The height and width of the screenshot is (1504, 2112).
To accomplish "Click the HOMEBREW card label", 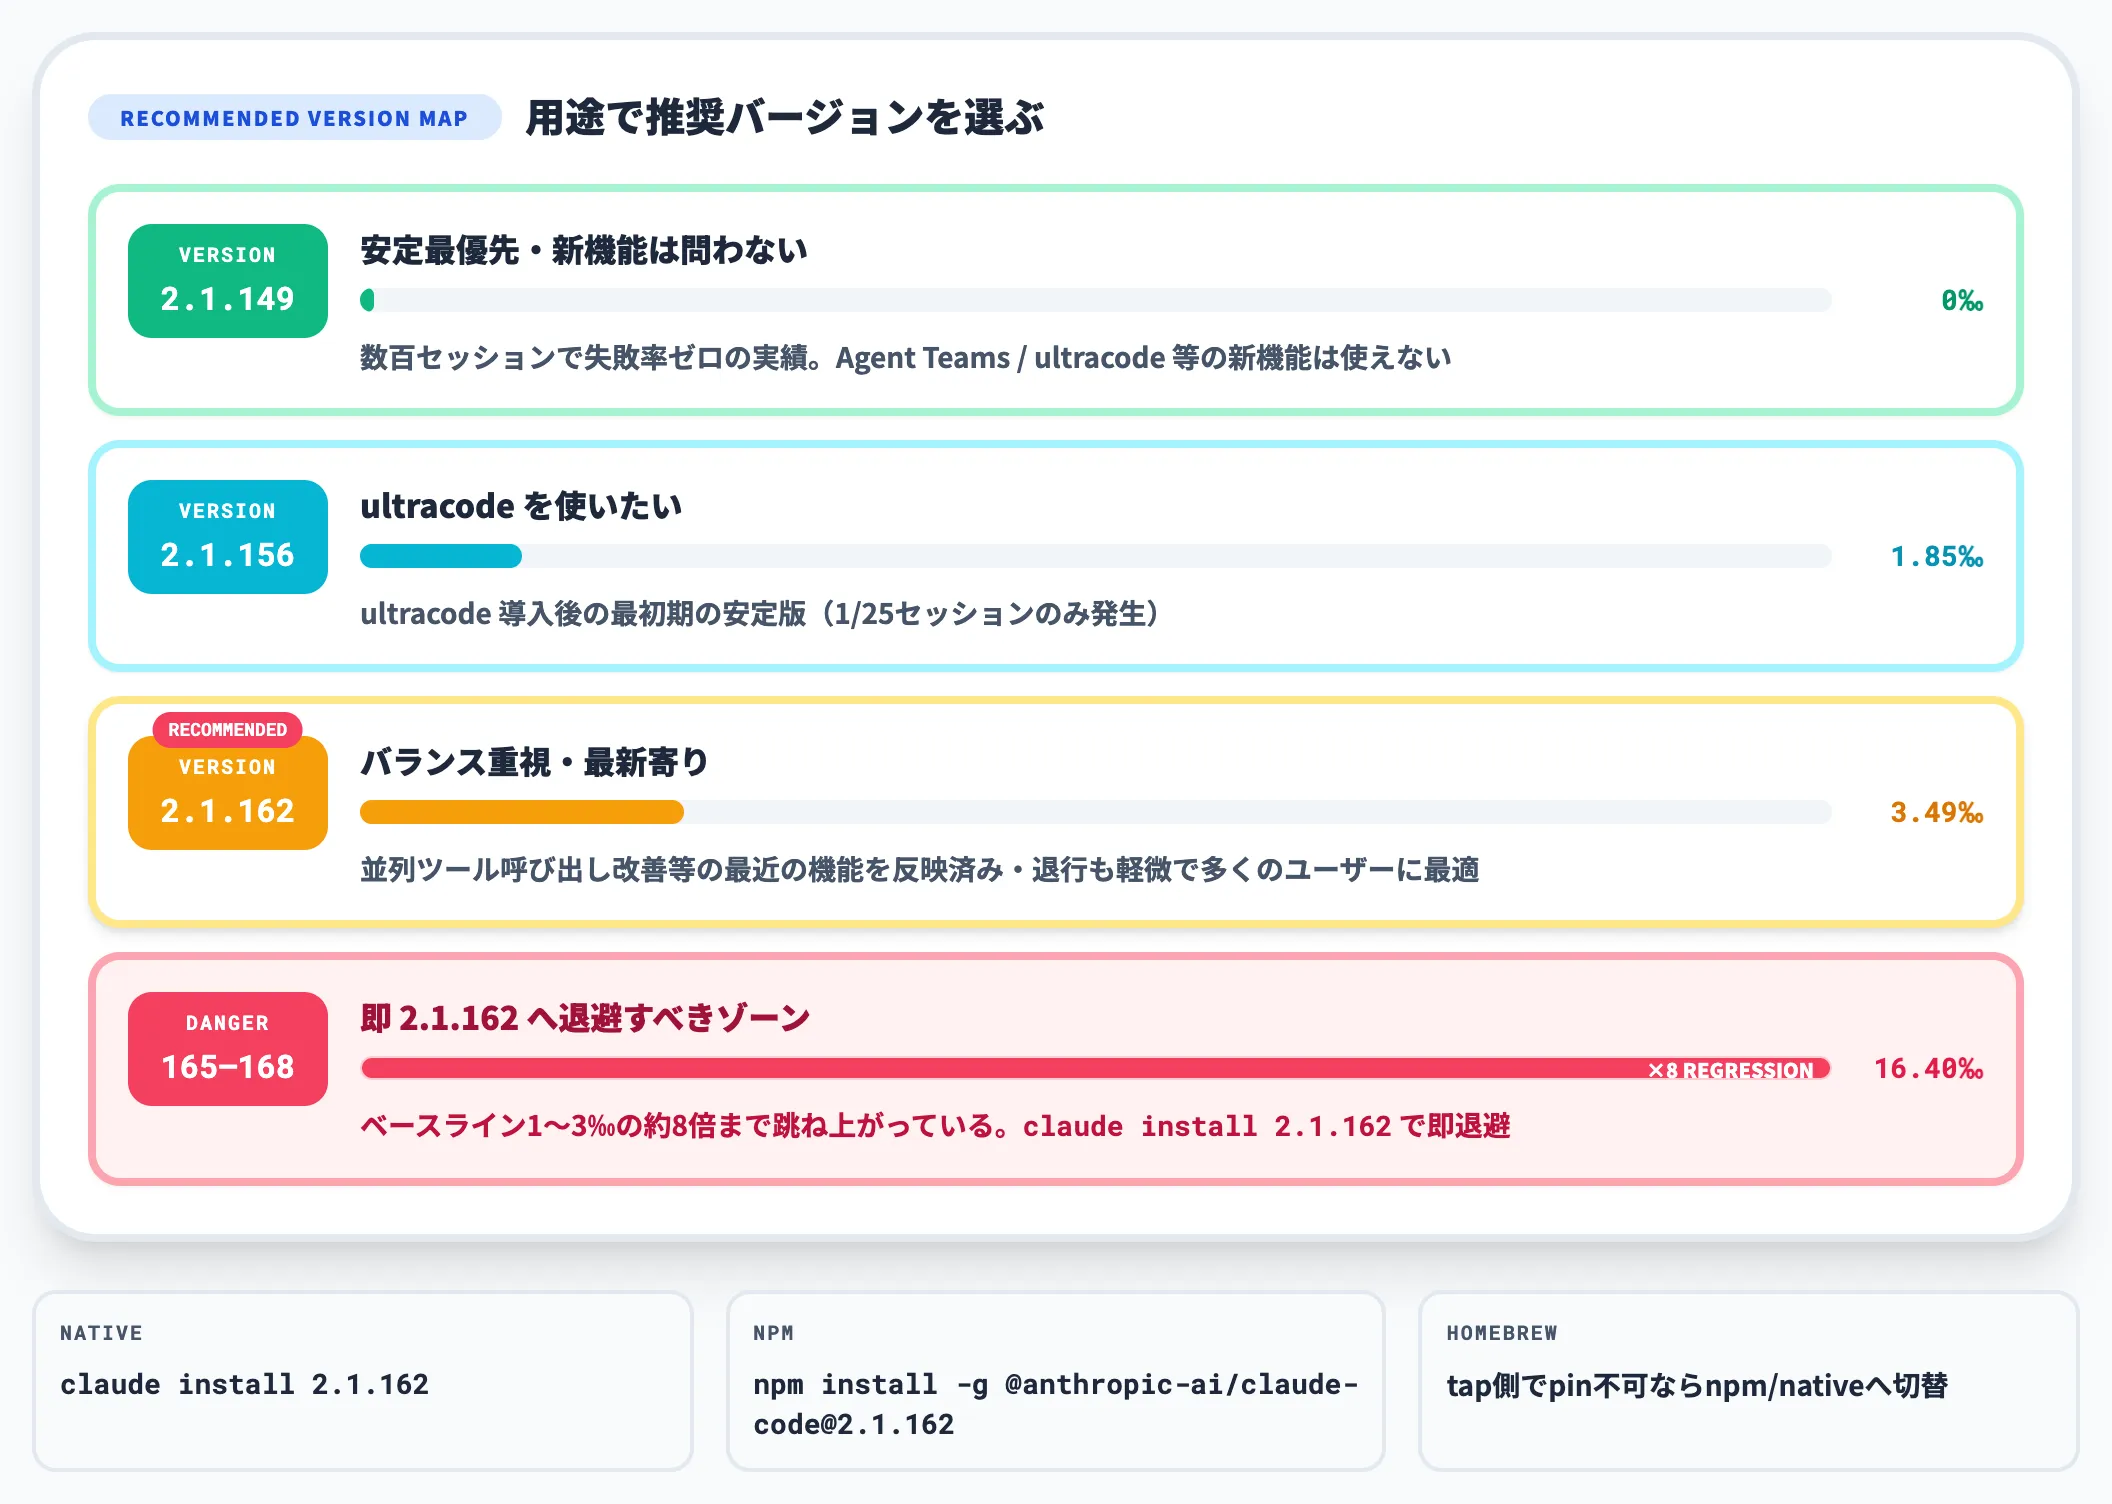I will (1502, 1333).
